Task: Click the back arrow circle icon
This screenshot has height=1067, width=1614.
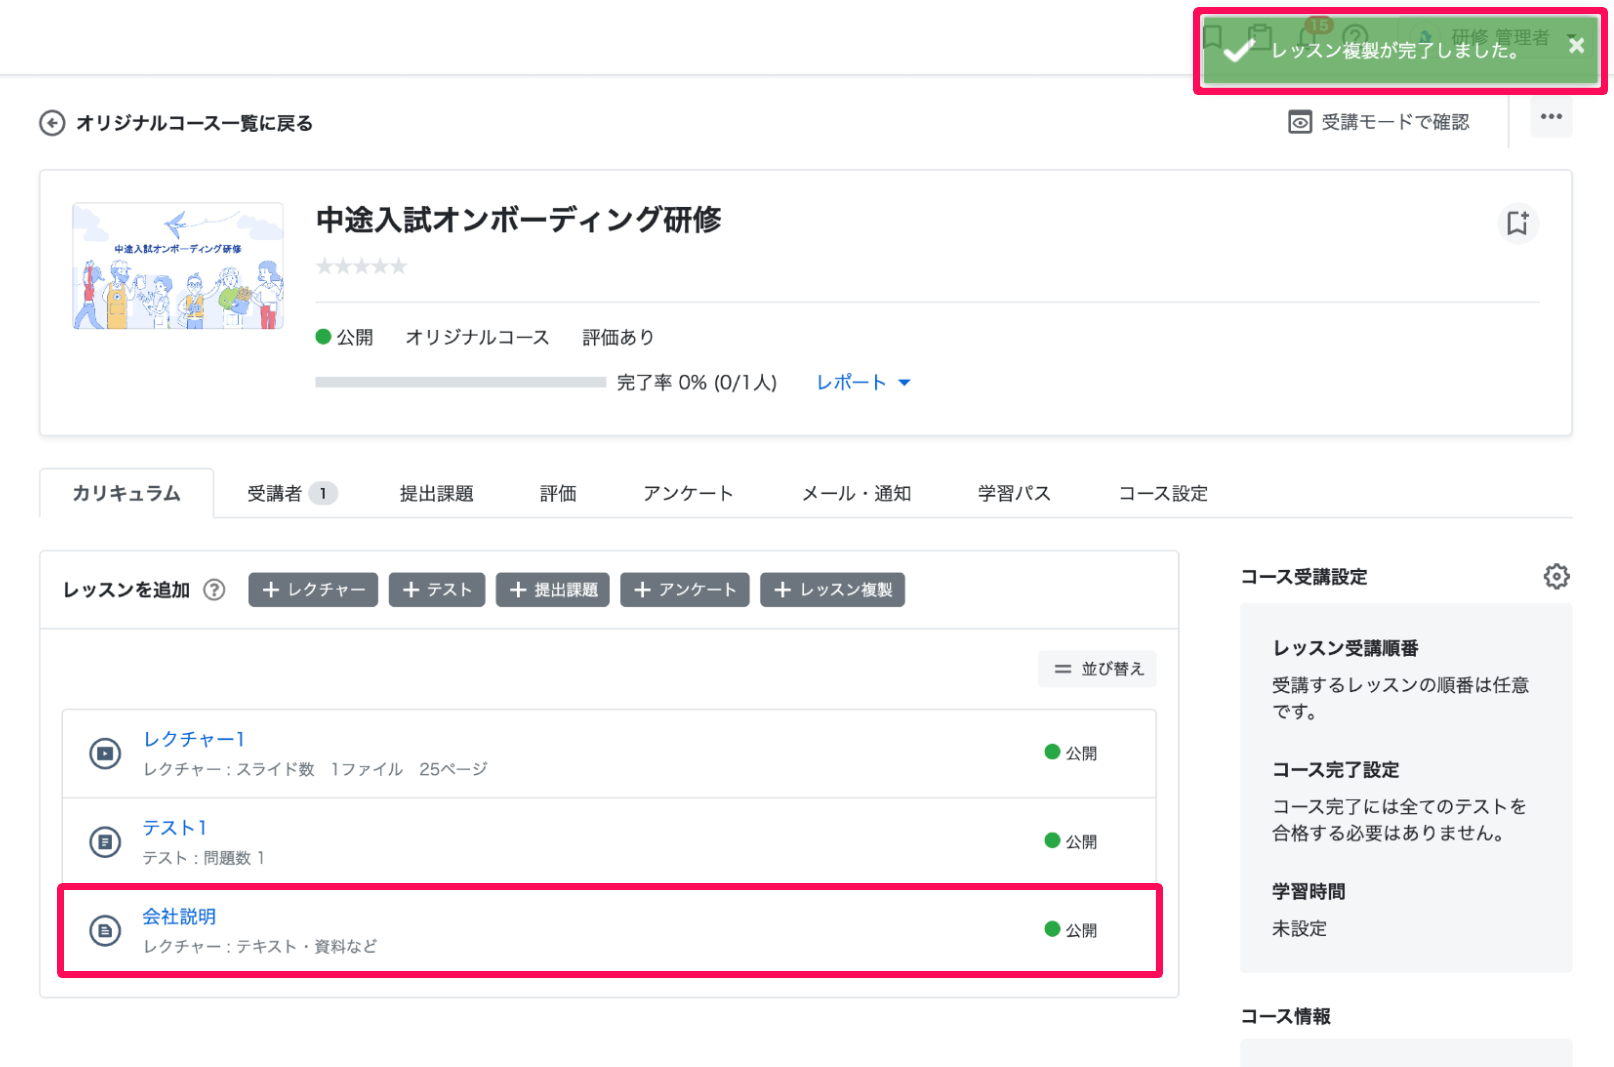Action: (x=52, y=123)
